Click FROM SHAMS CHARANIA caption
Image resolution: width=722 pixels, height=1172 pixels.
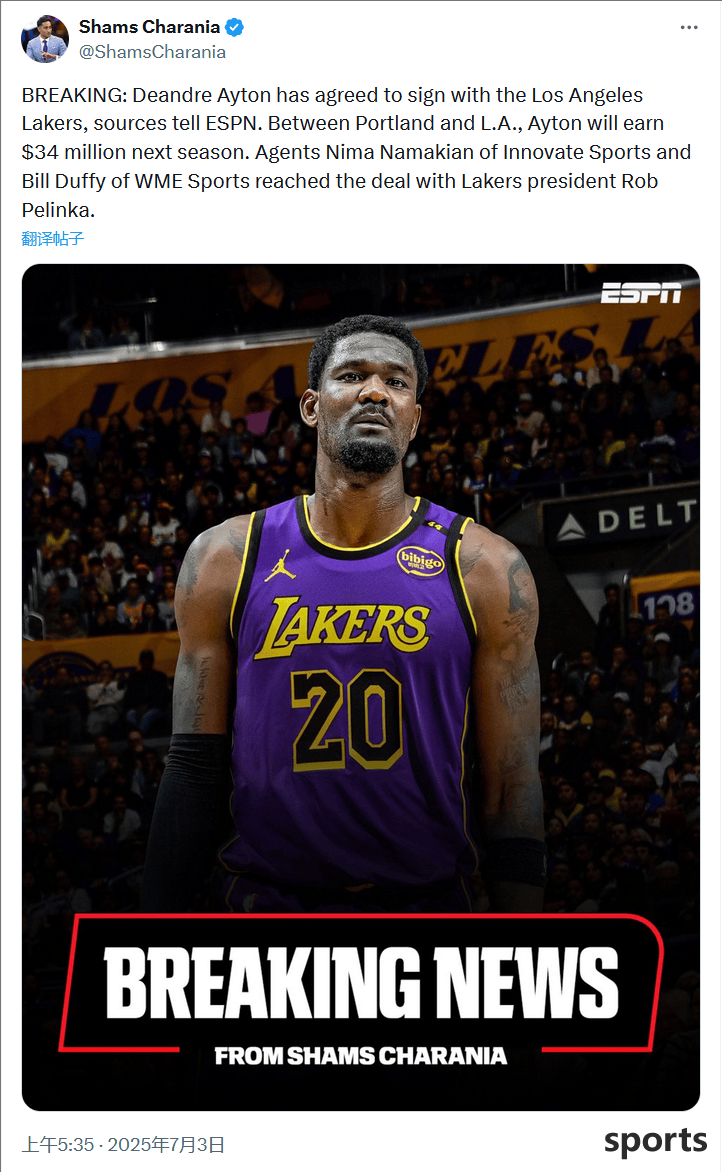click(x=361, y=1055)
